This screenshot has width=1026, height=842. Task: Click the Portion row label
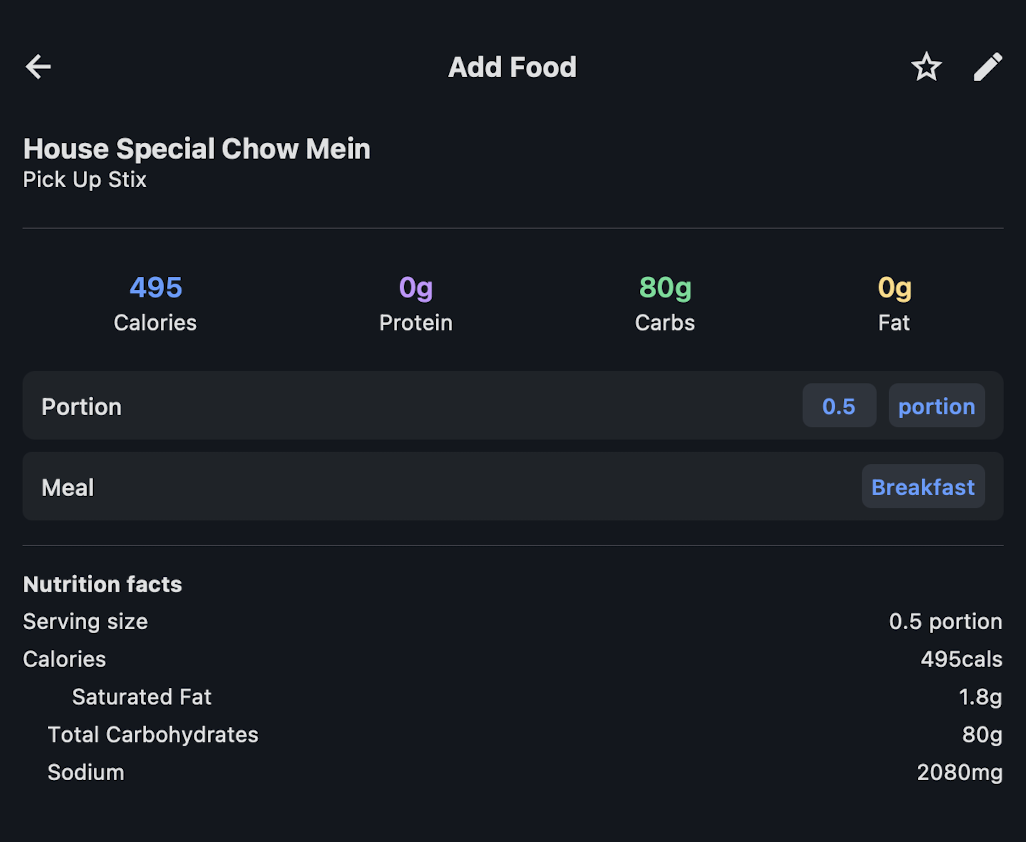click(x=81, y=406)
